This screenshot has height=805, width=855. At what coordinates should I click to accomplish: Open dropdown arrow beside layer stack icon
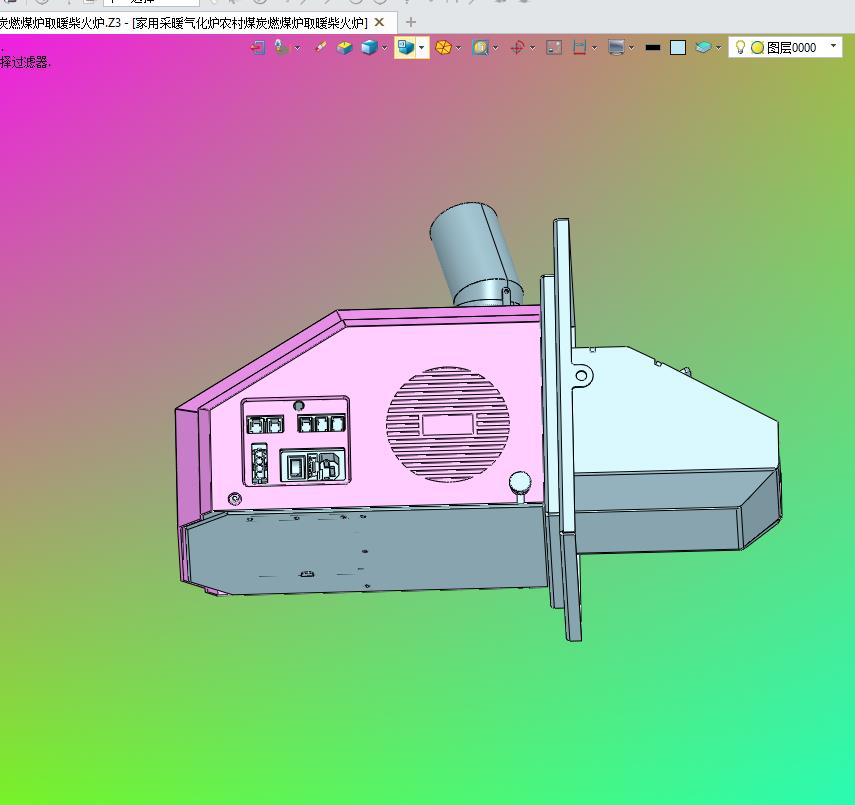coord(719,48)
